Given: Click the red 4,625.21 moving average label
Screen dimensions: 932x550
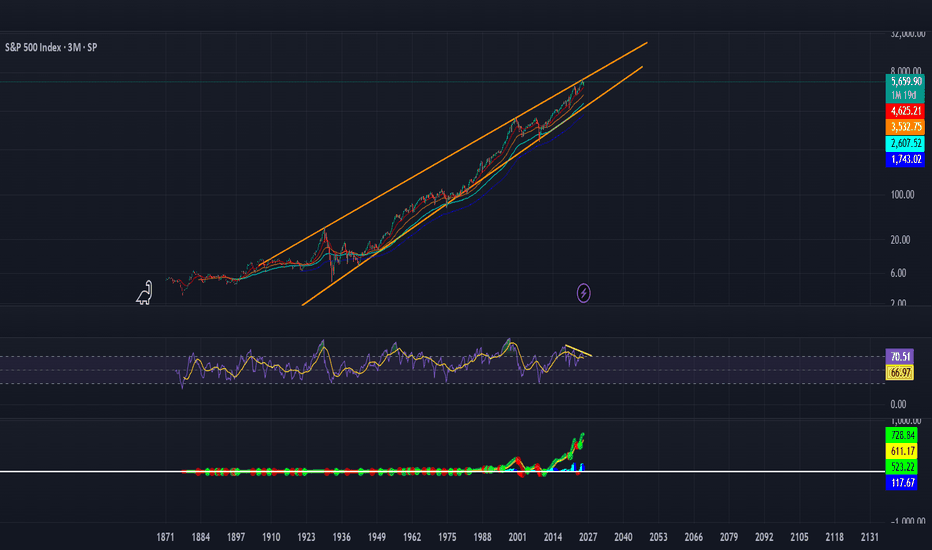Looking at the screenshot, I should 905,111.
